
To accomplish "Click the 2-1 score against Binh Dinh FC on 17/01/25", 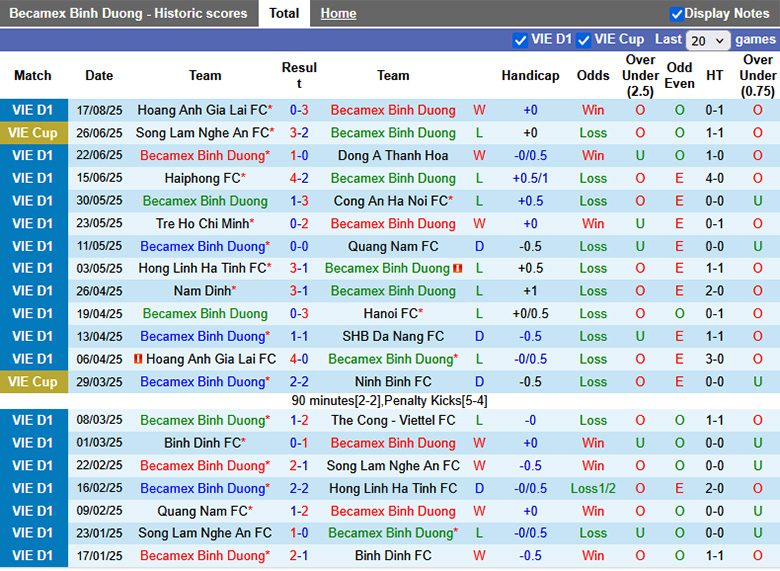I will 299,556.
